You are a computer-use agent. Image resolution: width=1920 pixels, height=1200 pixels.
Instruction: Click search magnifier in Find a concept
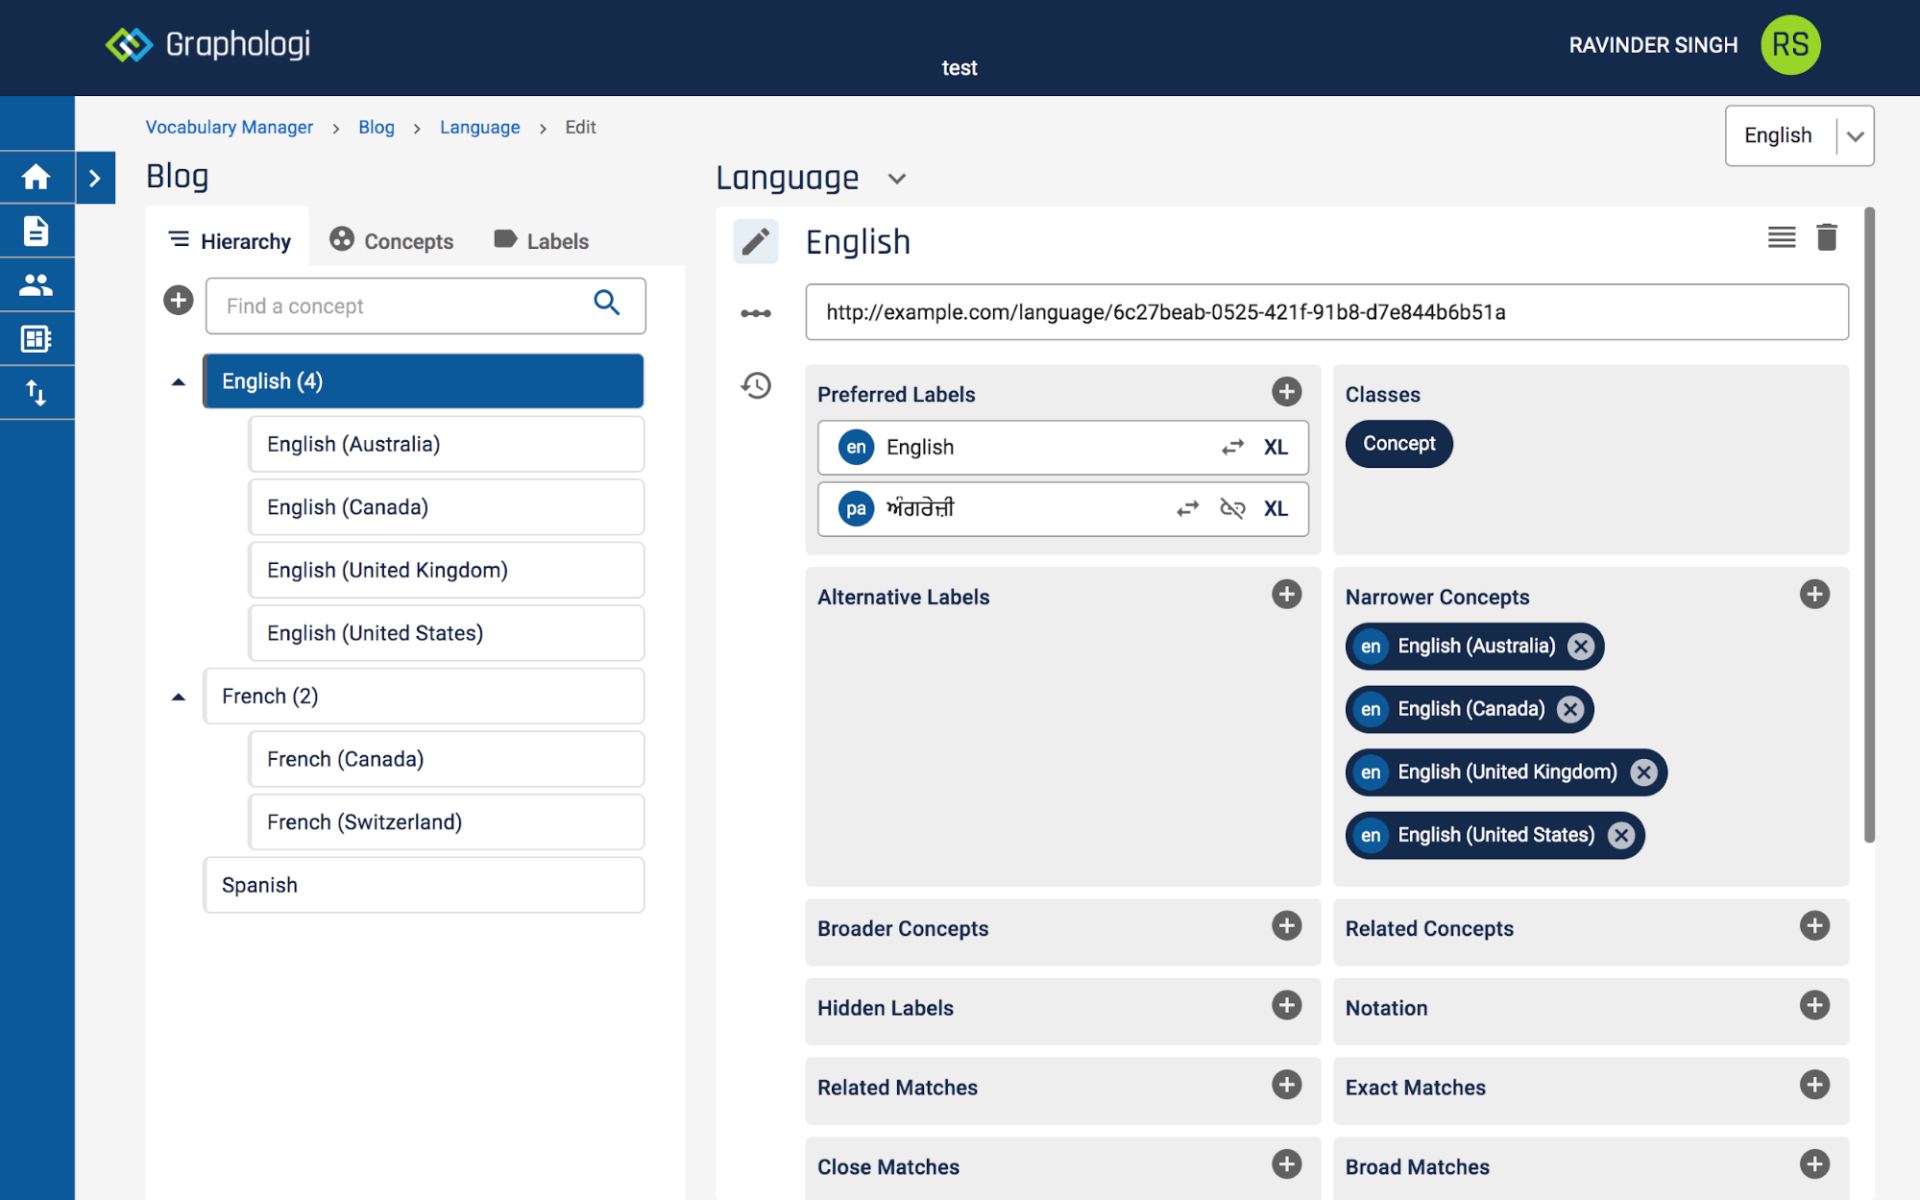[x=607, y=302]
